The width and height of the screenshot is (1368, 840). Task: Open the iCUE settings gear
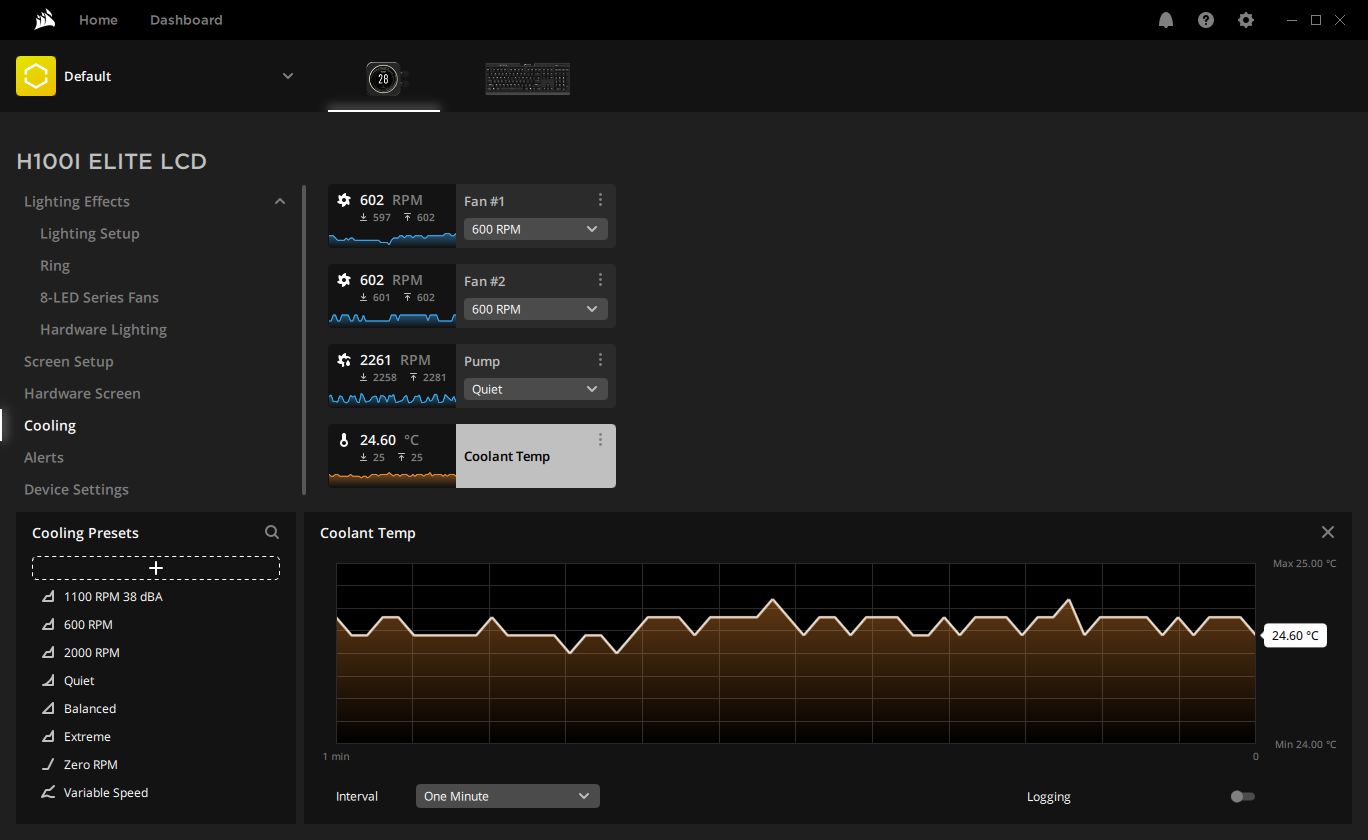[x=1246, y=20]
